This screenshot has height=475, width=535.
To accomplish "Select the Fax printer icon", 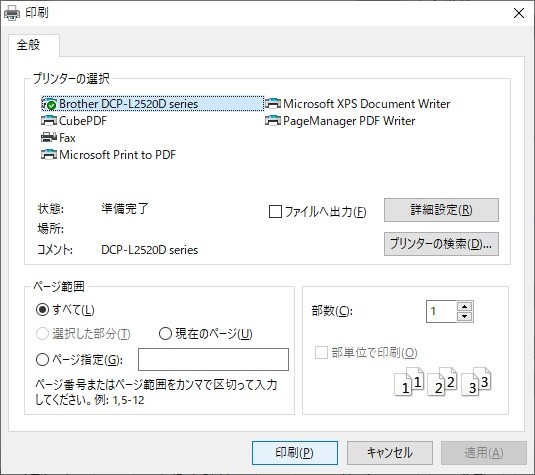I will (x=49, y=138).
